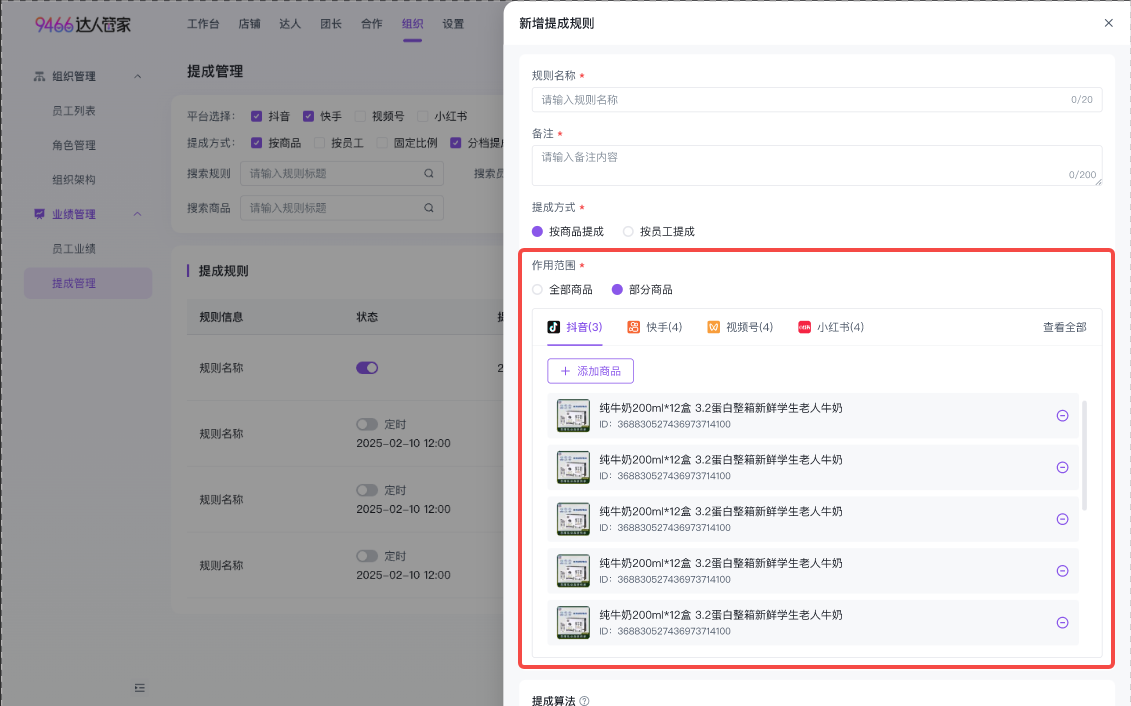Close the 新增提成规则 panel
Screen dimensions: 1131x706
click(x=1109, y=23)
